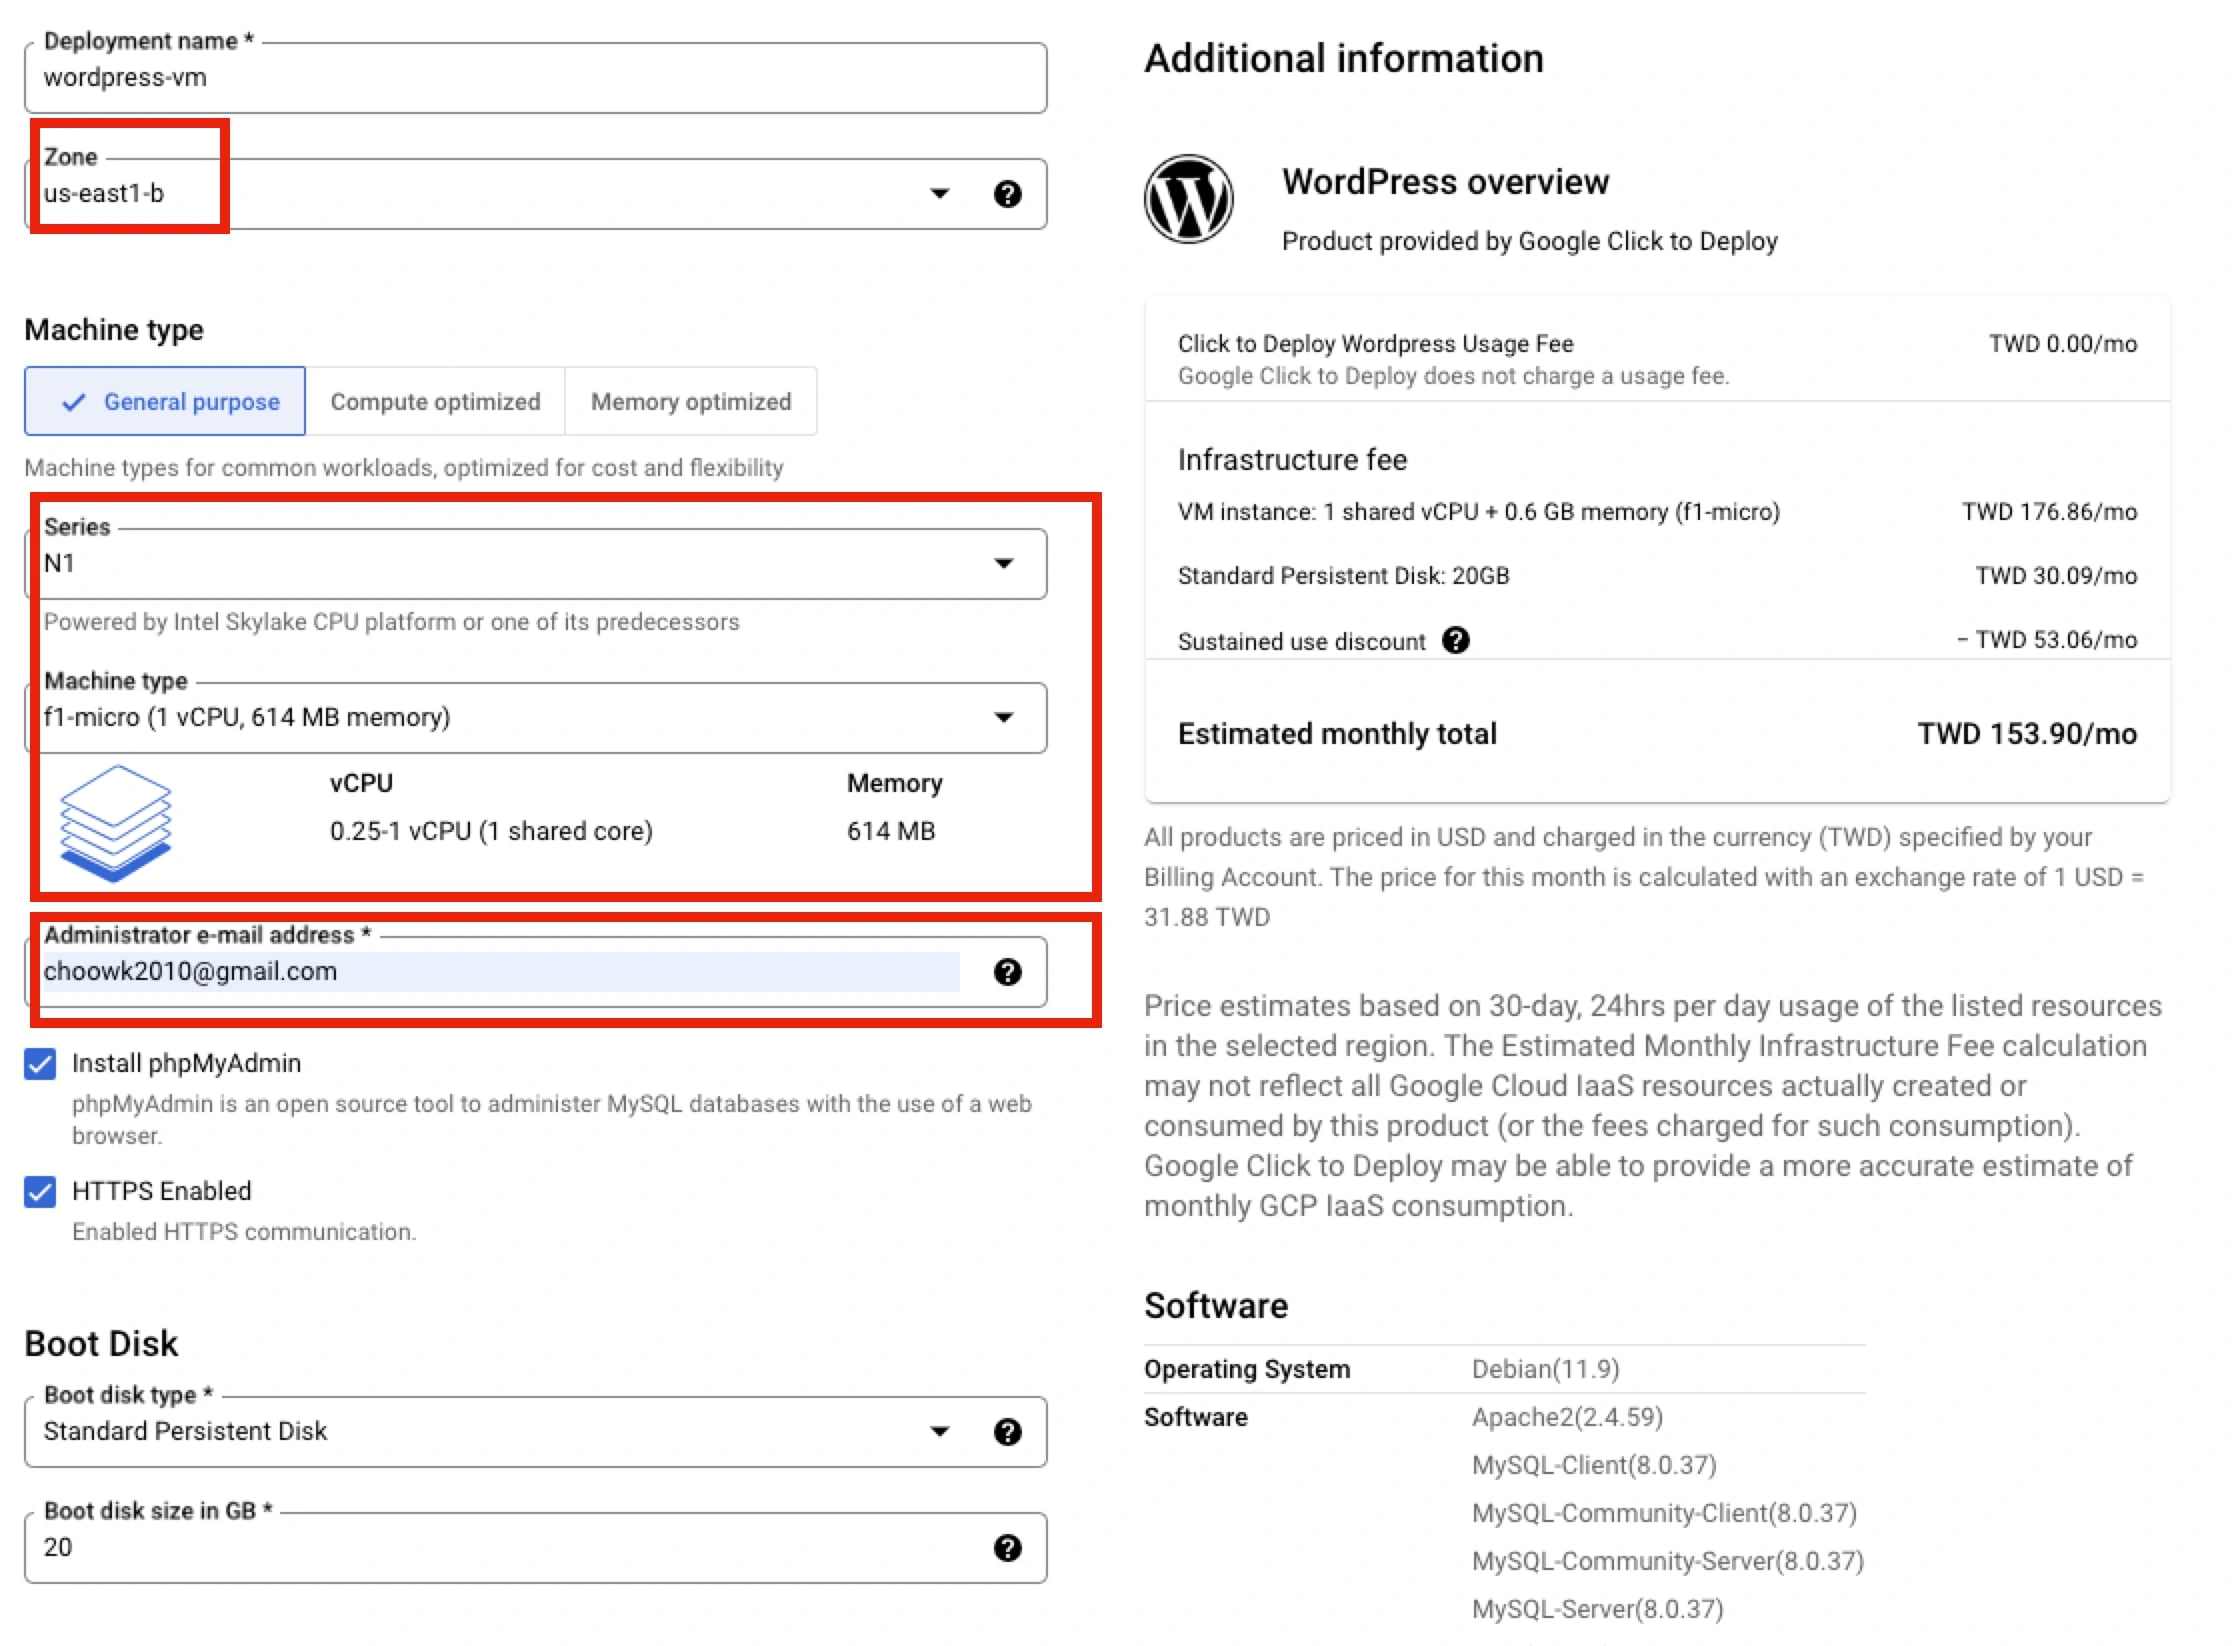Viewport: 2240px width, 1646px height.
Task: Click the Apache2(2.4.59) software entry
Action: 1567,1417
